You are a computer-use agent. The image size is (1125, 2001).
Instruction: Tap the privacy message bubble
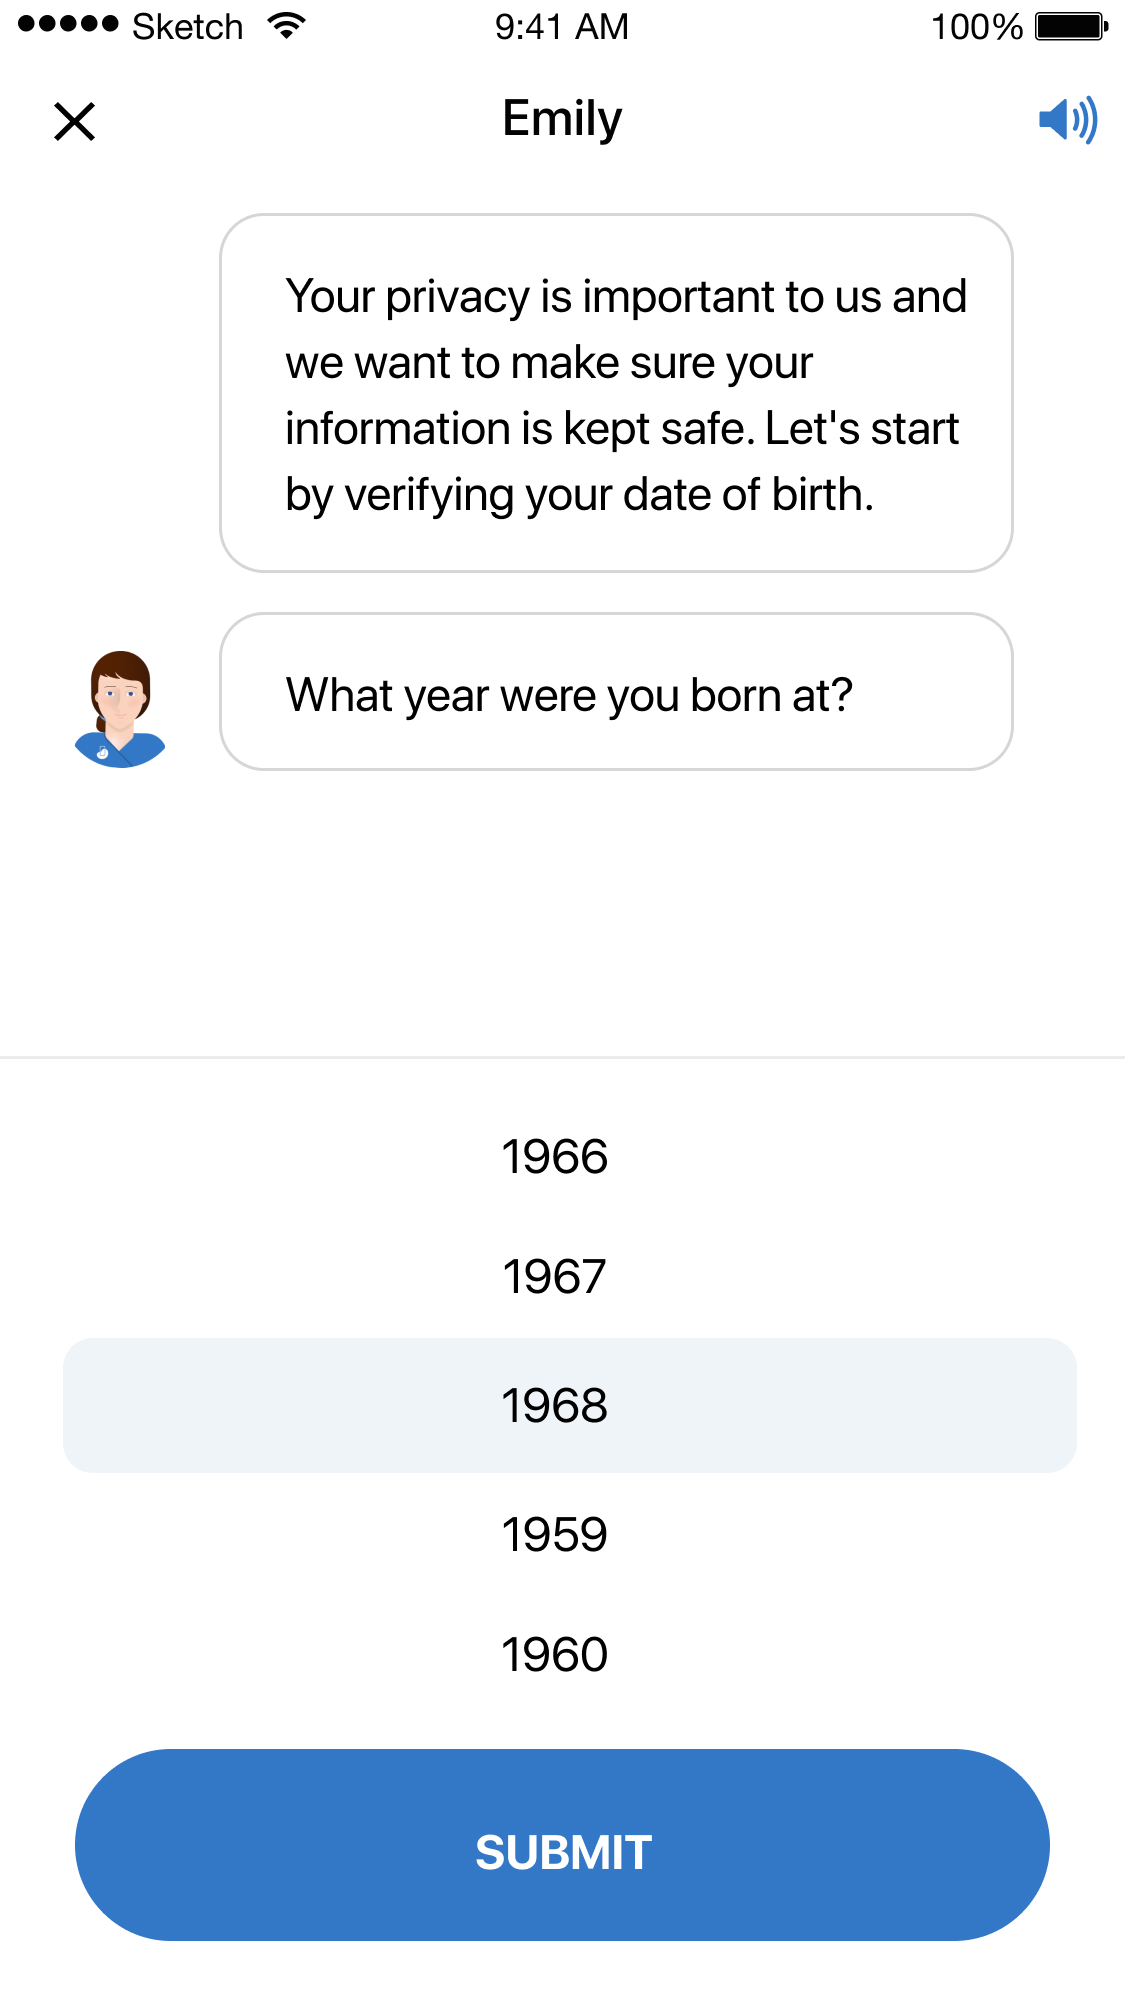pyautogui.click(x=616, y=393)
